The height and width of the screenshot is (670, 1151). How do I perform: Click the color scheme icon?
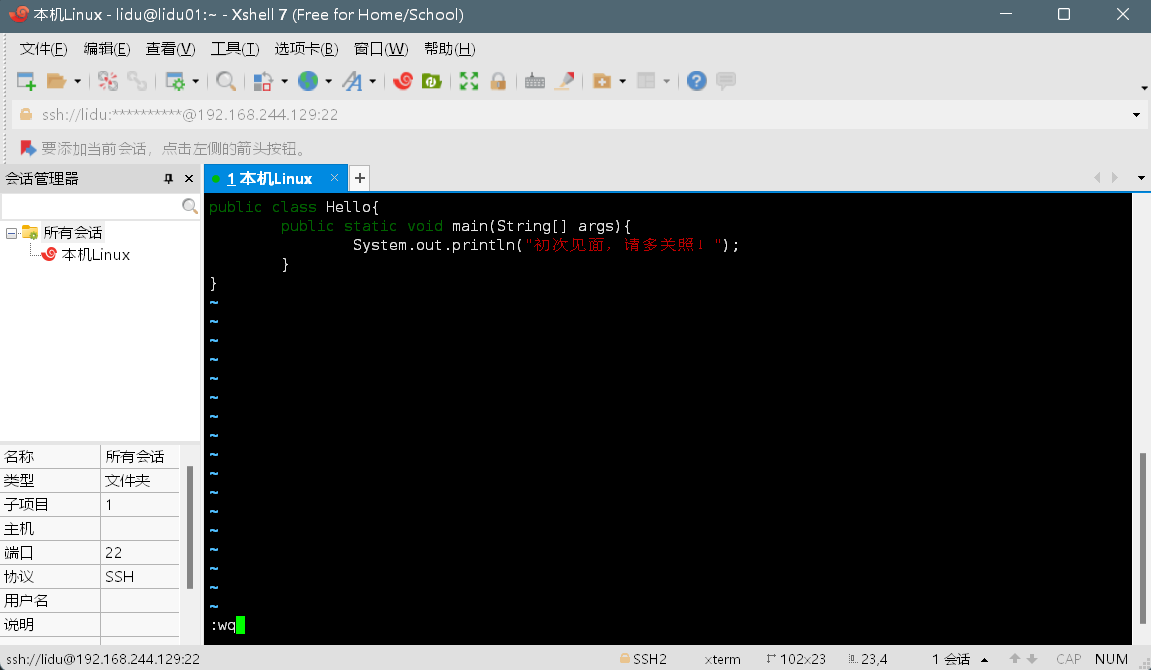(263, 81)
